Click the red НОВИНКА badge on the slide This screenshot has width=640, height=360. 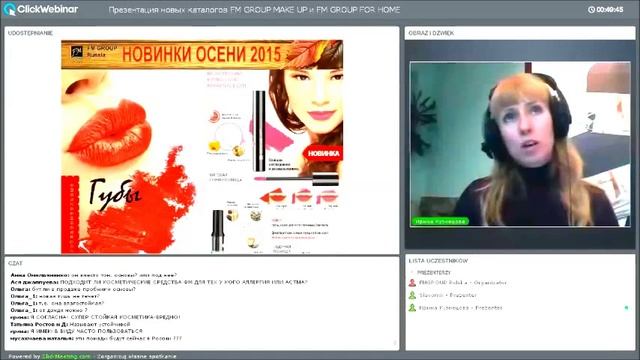pyautogui.click(x=323, y=153)
